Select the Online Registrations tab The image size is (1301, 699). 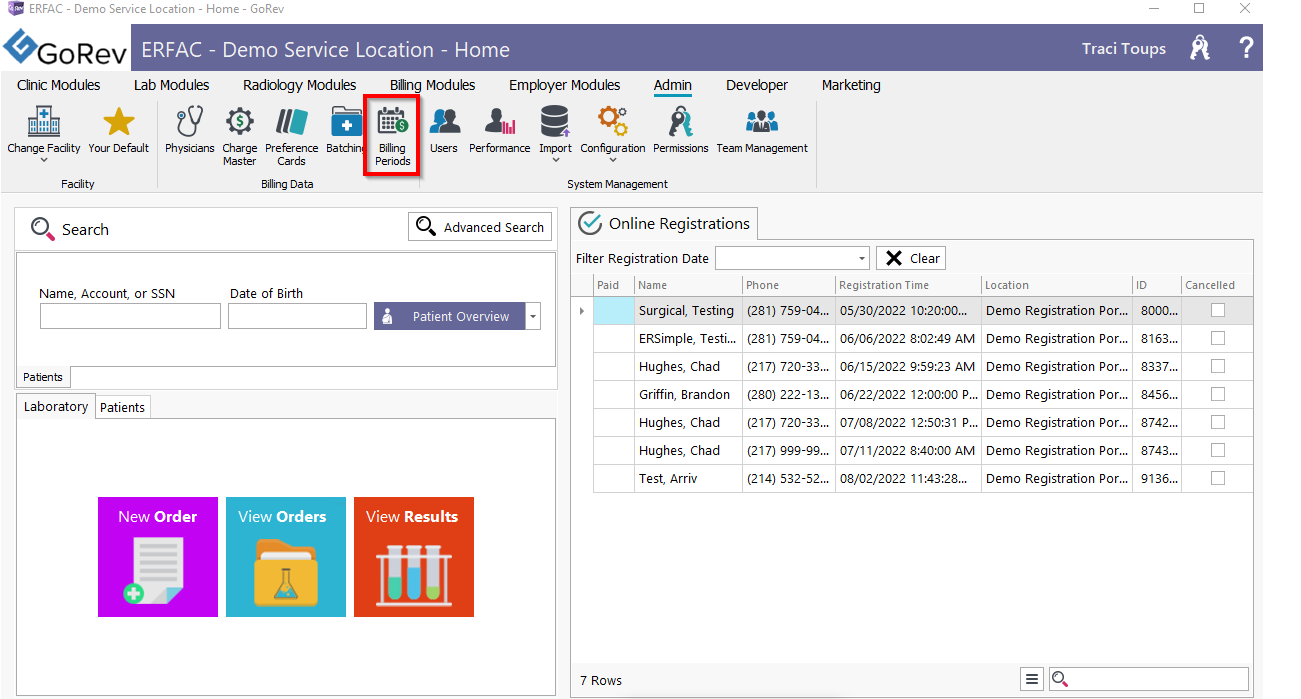[664, 223]
